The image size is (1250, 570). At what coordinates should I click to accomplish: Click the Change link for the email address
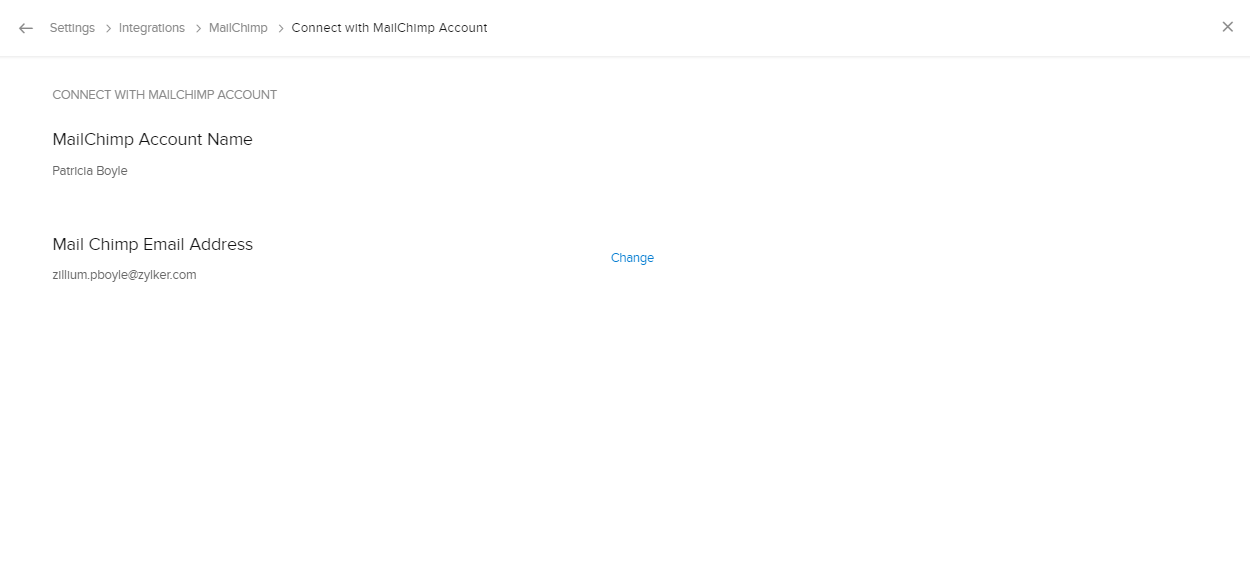coord(632,258)
